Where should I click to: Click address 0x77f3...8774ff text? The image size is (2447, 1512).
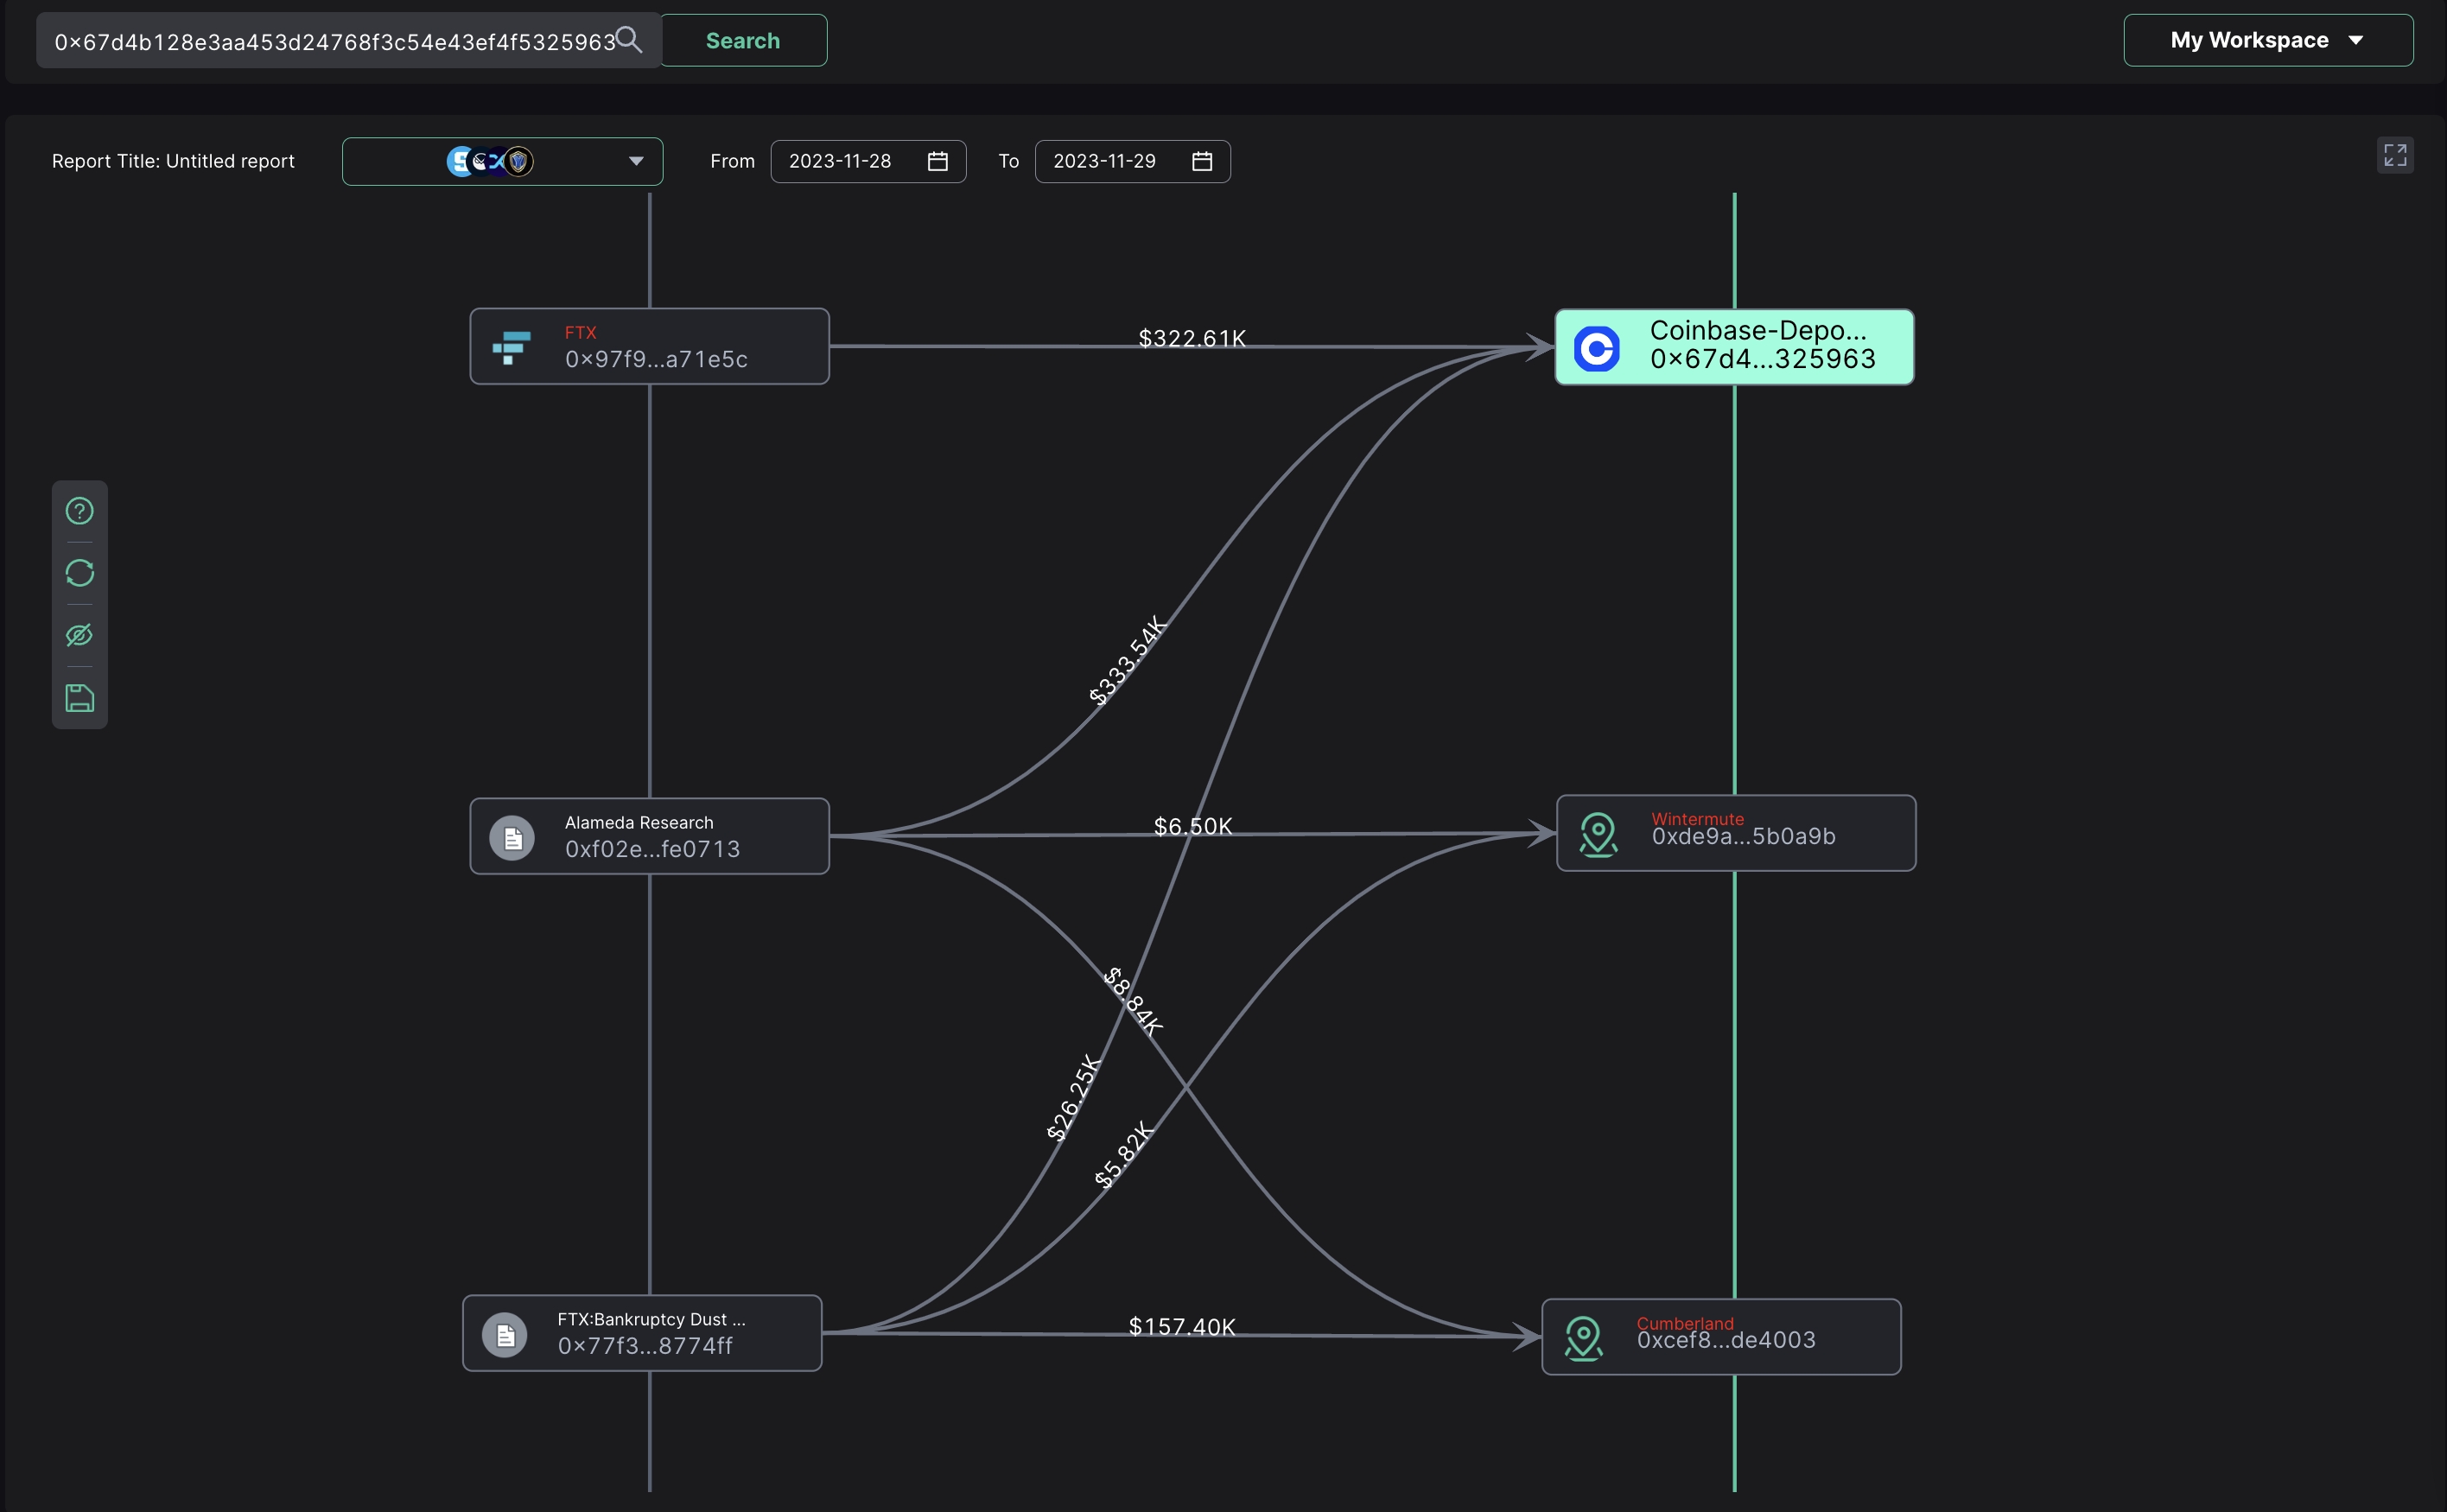click(645, 1346)
